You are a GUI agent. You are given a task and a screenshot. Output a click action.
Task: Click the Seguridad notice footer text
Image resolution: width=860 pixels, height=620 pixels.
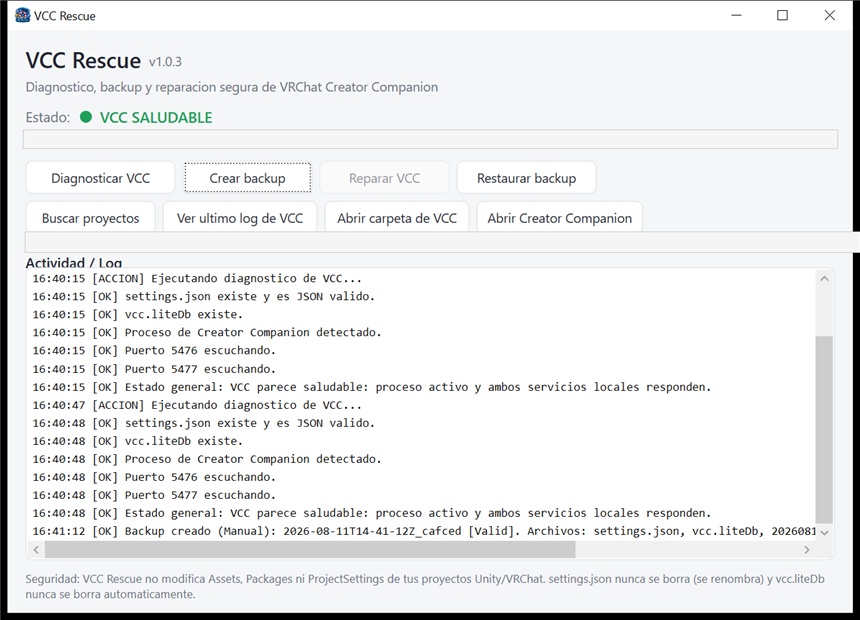pos(425,587)
